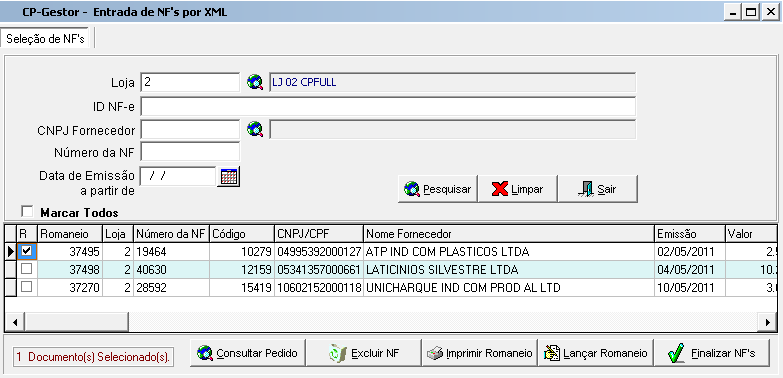Click the Loja column header in the grid
The width and height of the screenshot is (783, 378).
[118, 234]
